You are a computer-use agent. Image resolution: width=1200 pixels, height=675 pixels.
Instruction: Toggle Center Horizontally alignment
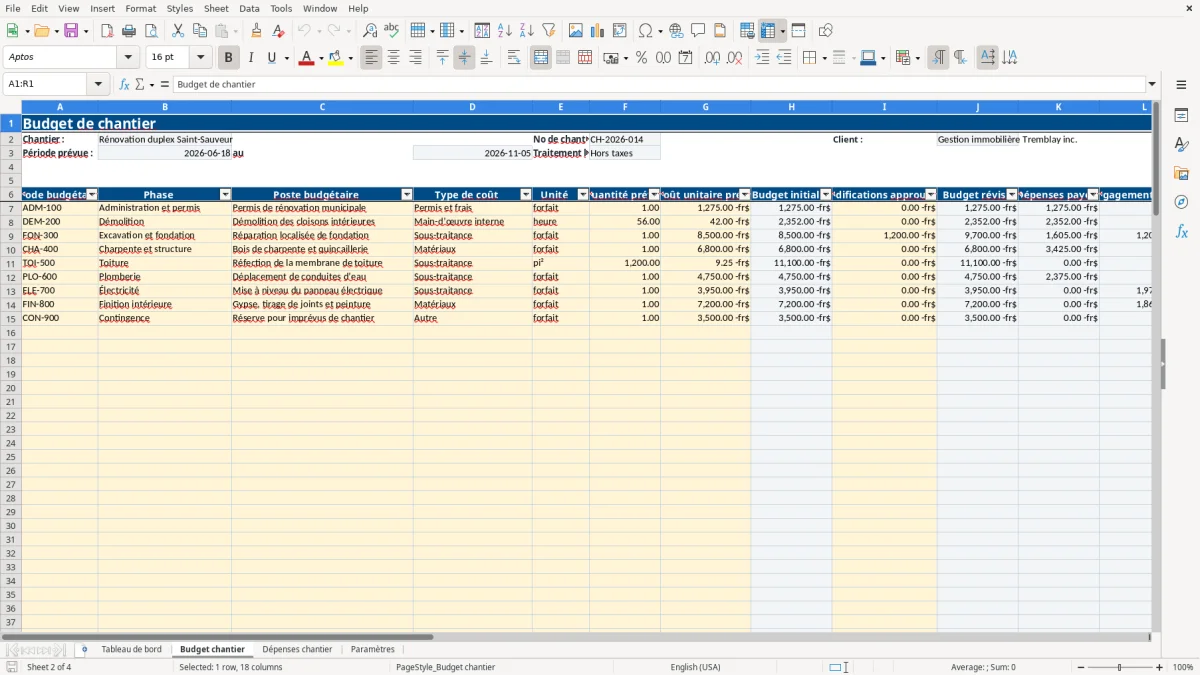[x=393, y=58]
